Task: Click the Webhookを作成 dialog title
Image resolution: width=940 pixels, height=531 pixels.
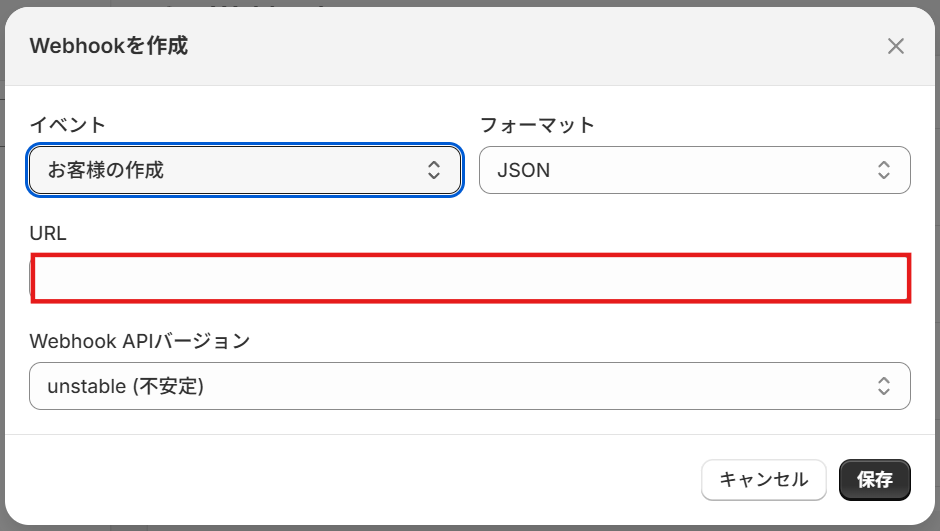Action: (109, 46)
